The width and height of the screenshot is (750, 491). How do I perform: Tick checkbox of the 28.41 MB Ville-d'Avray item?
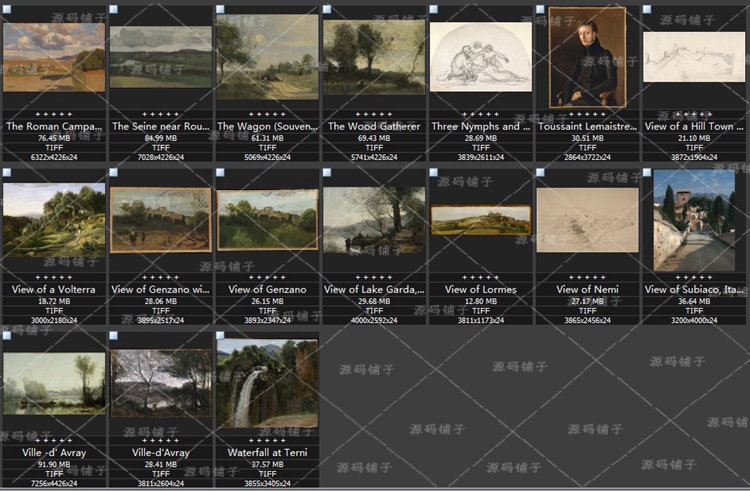point(113,336)
